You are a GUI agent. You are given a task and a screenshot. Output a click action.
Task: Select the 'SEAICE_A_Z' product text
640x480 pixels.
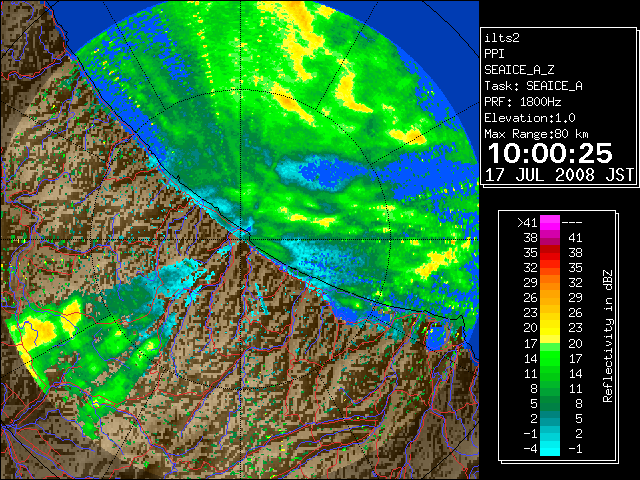(x=519, y=70)
